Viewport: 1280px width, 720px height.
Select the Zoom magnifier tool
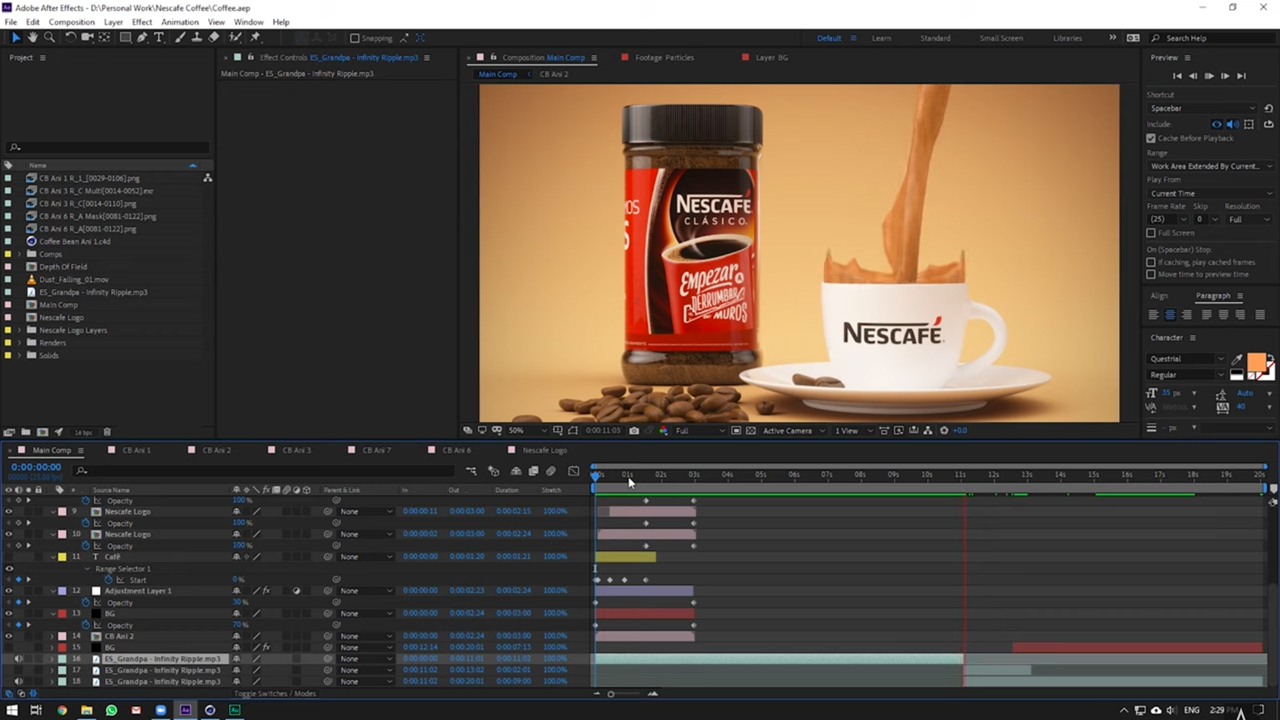[x=49, y=38]
